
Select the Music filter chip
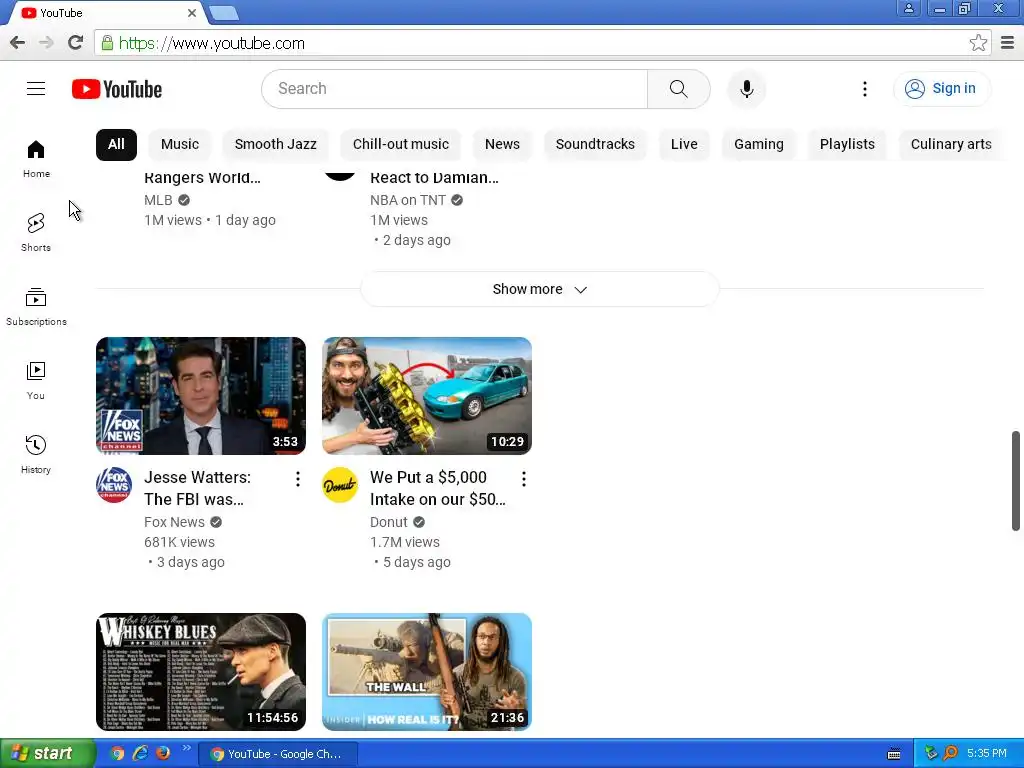coord(180,144)
